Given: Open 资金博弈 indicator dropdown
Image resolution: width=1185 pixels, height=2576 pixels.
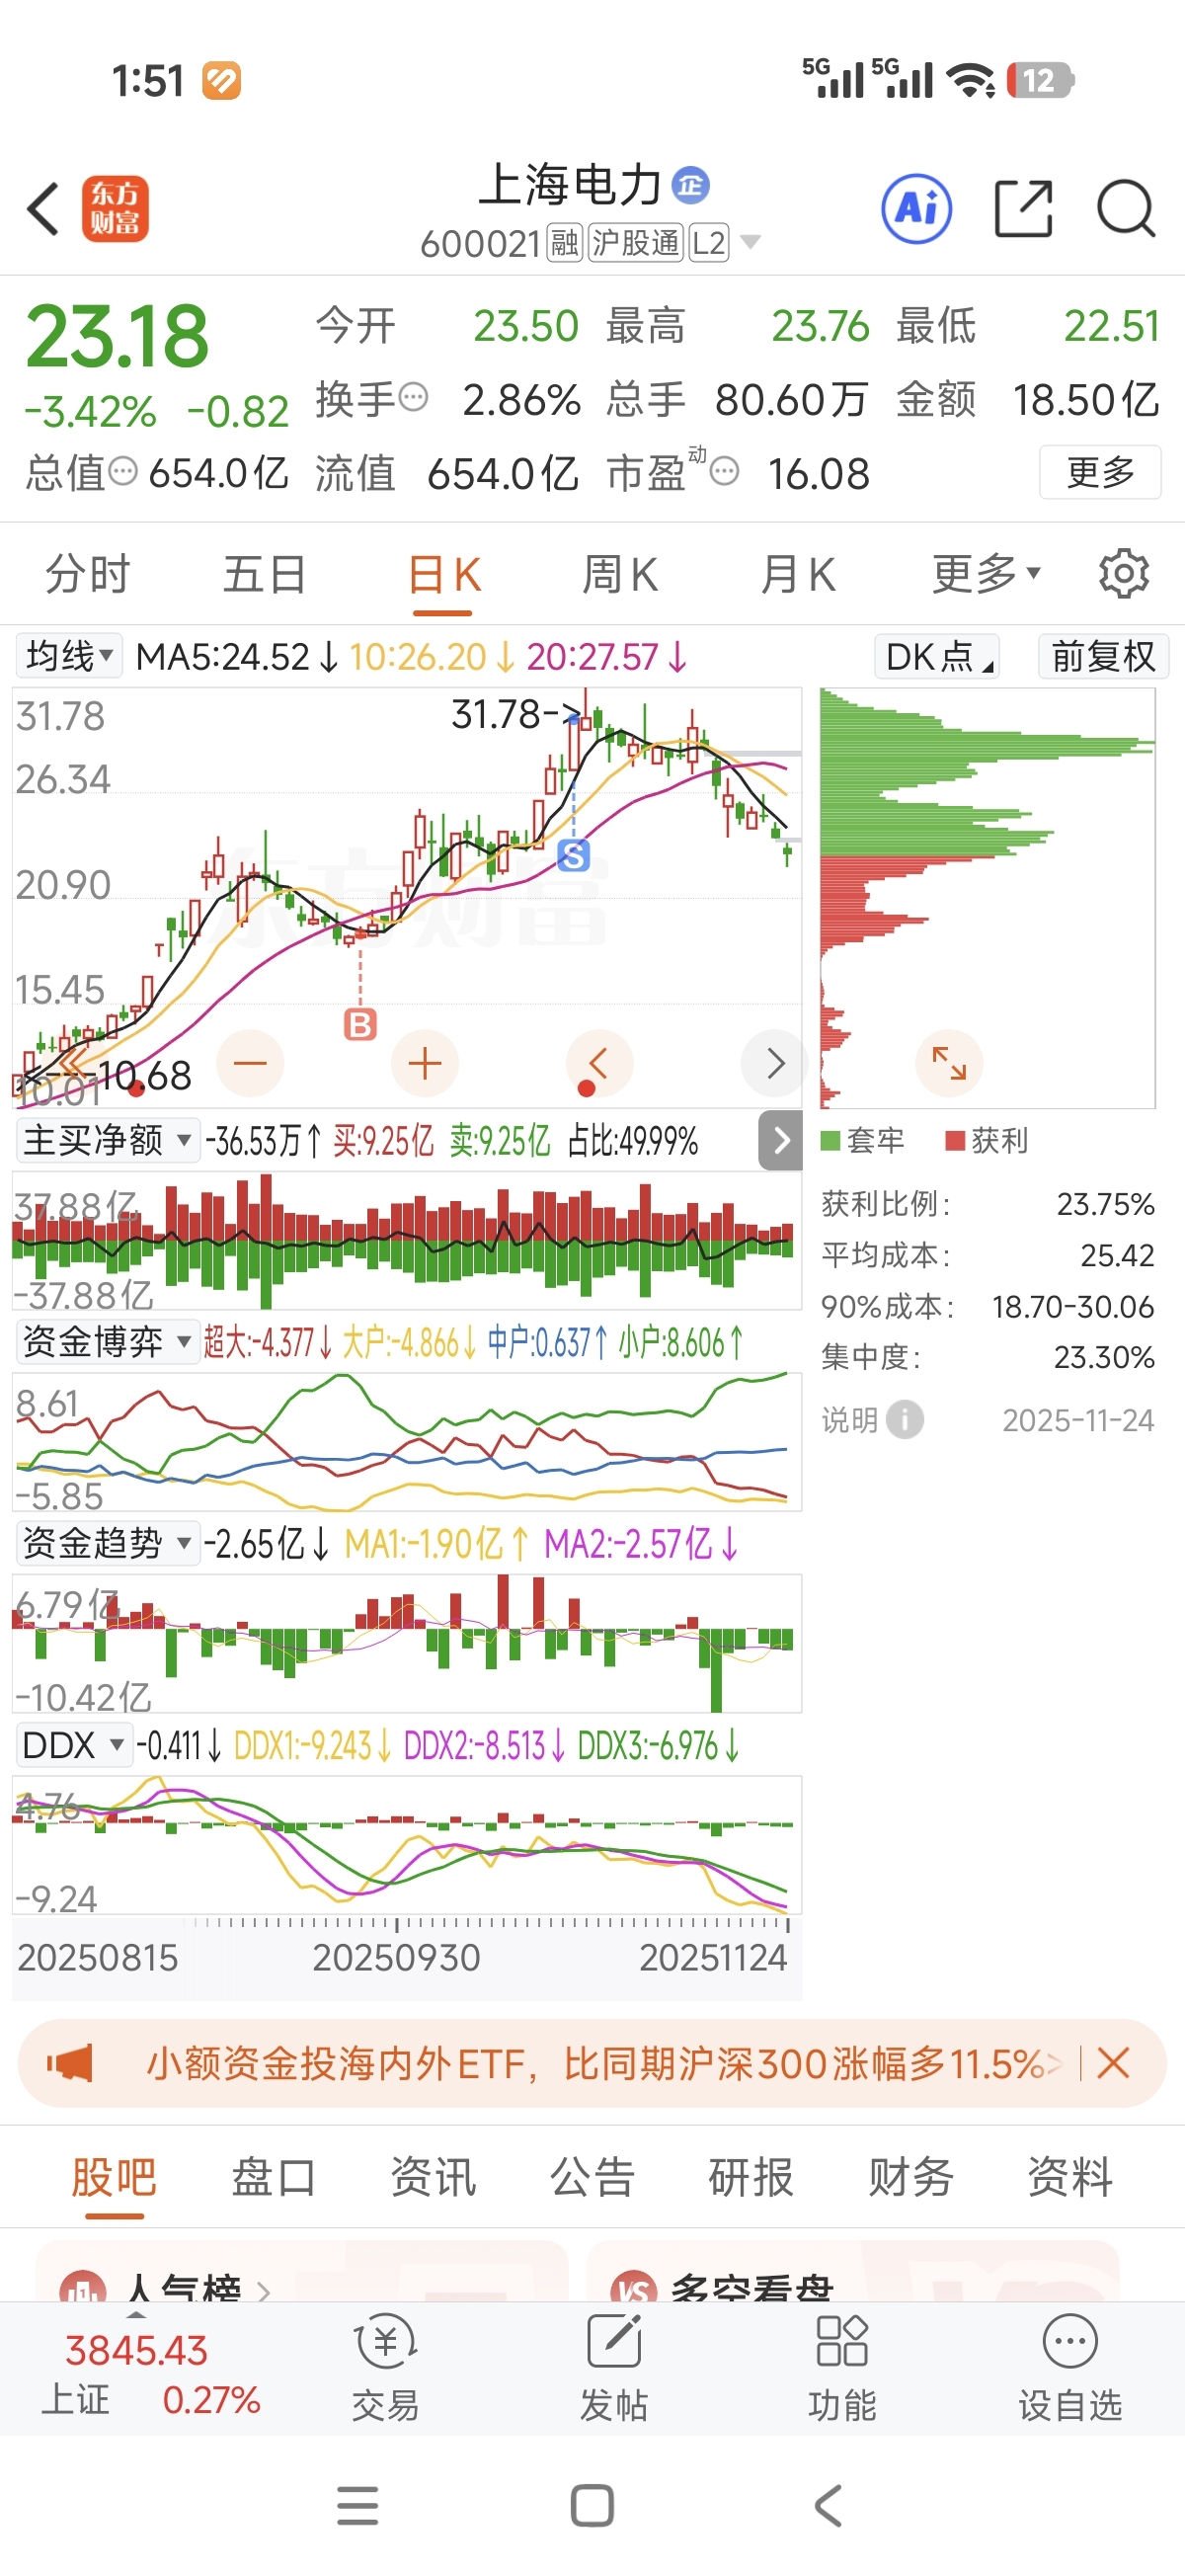Looking at the screenshot, I should (x=107, y=1341).
